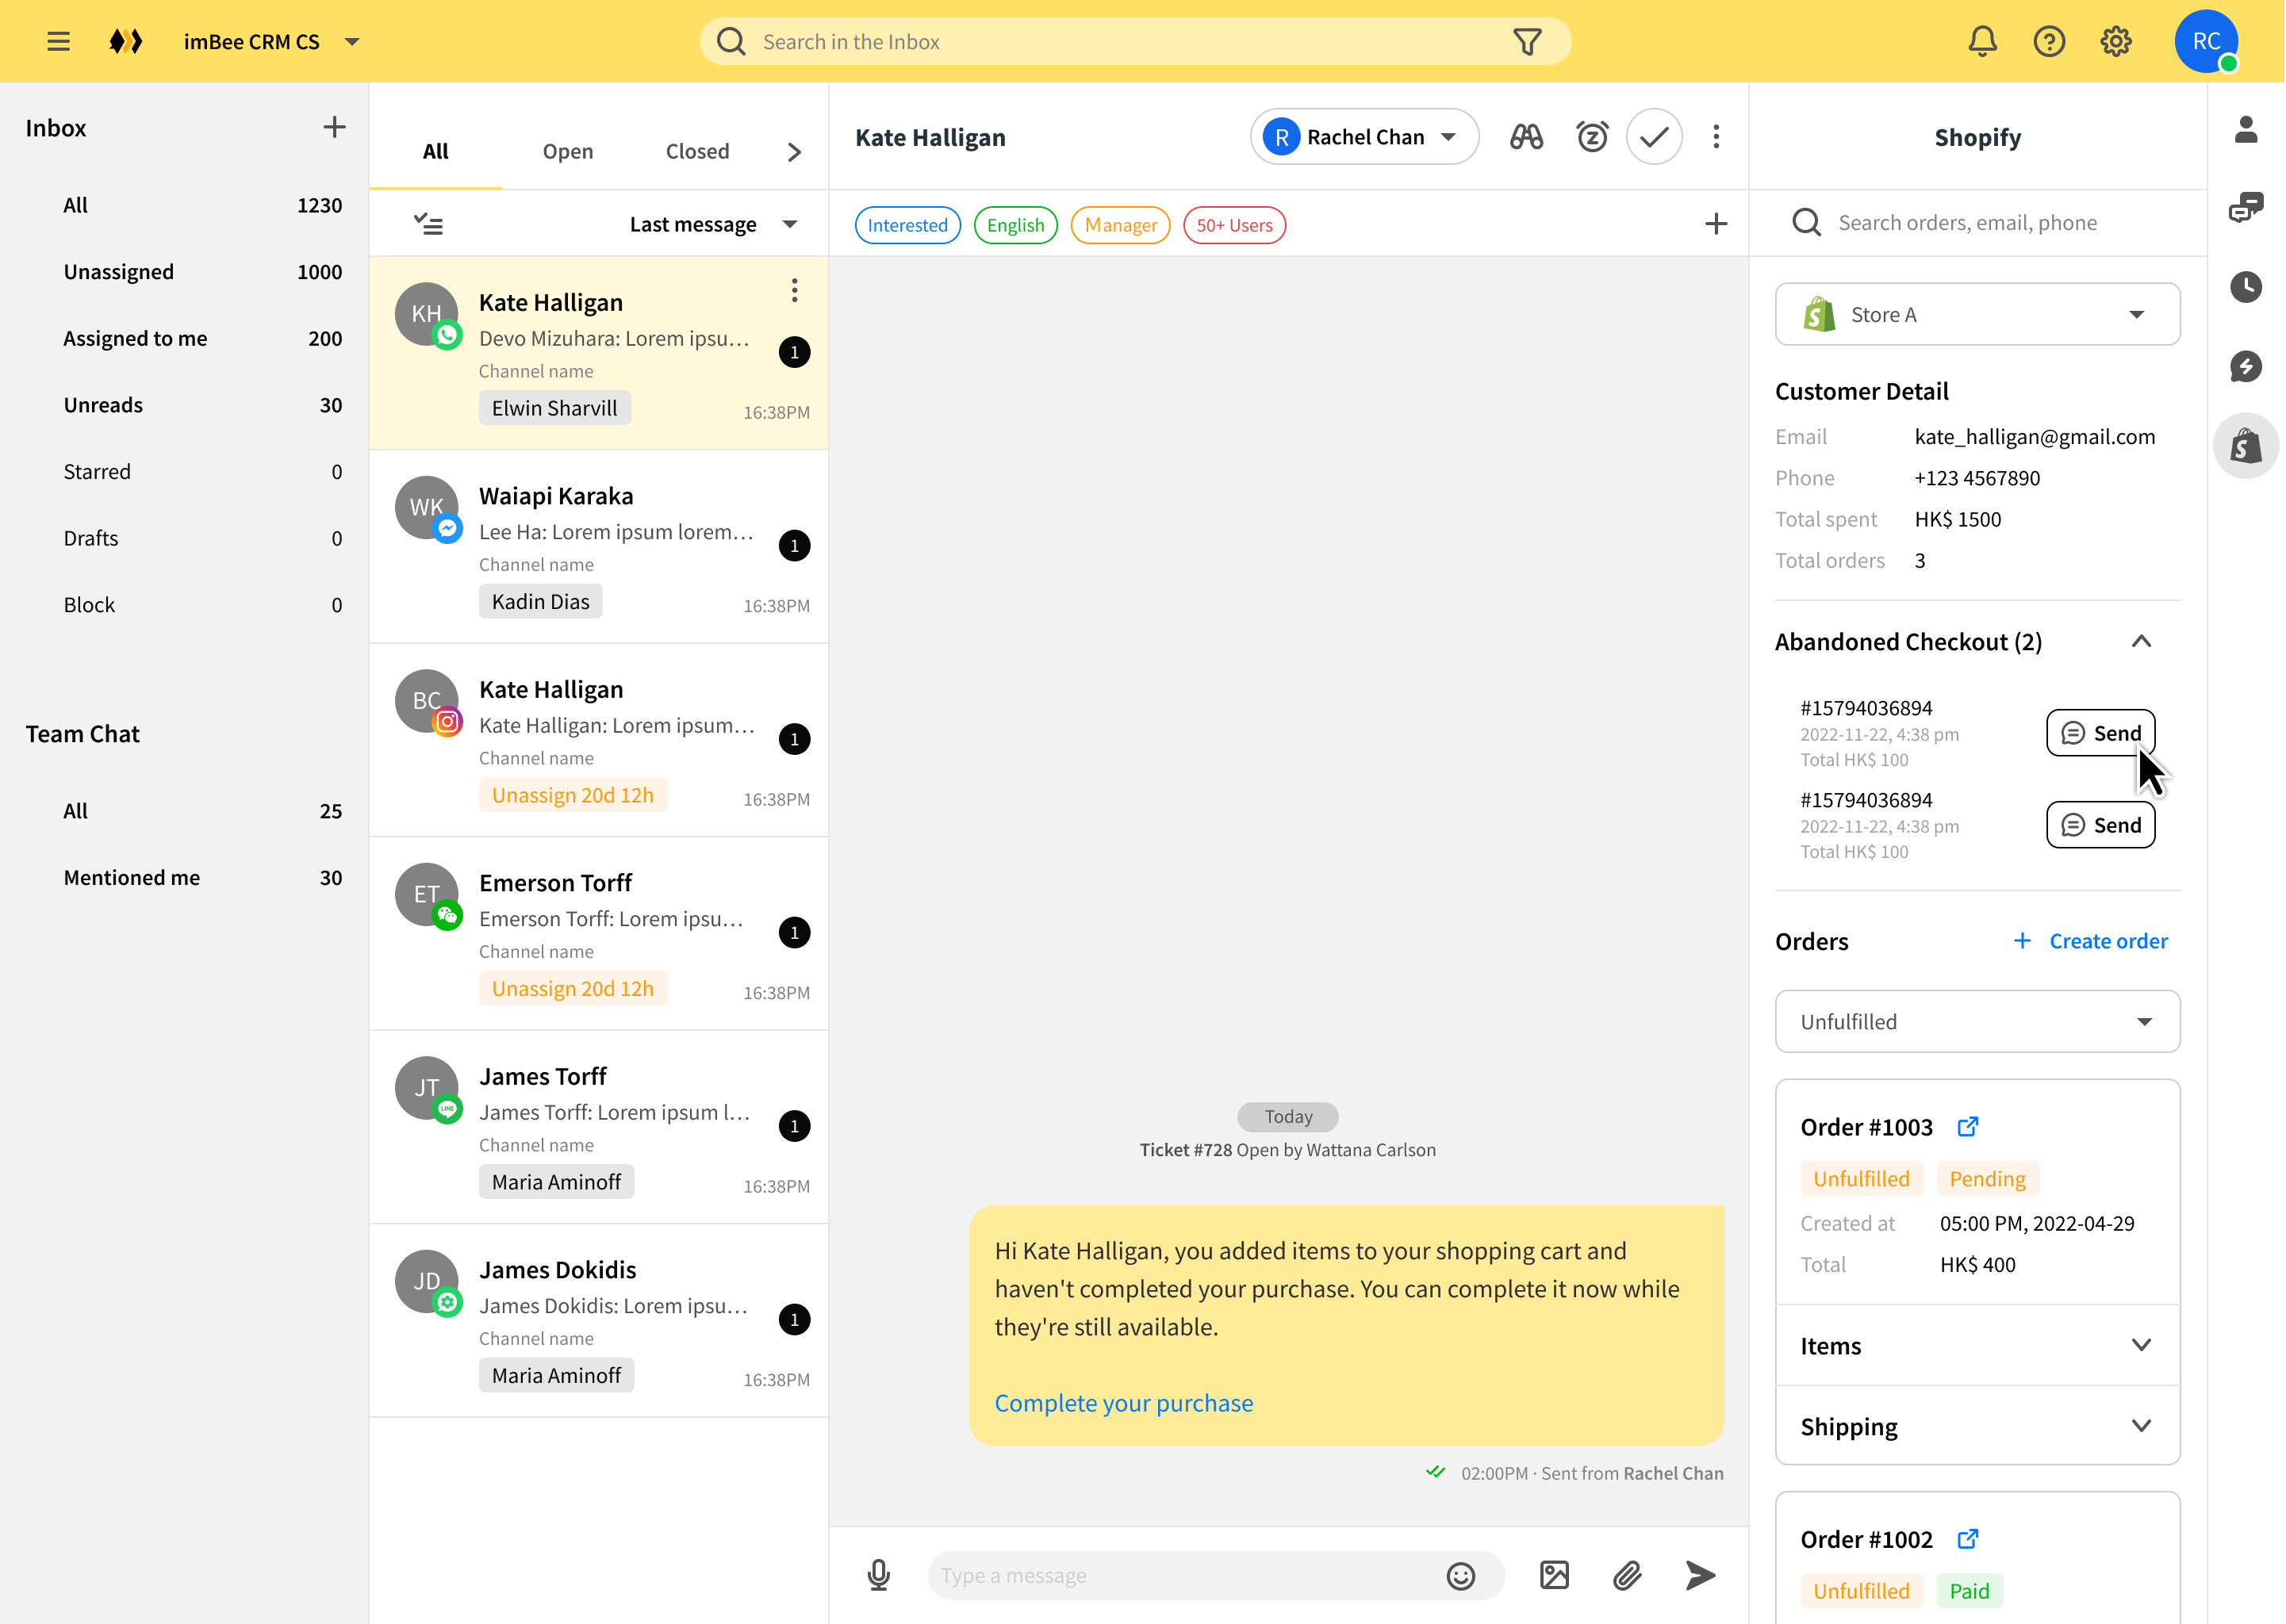Collapse the Abandoned Checkout section
This screenshot has height=1624, width=2286.
coord(2140,642)
